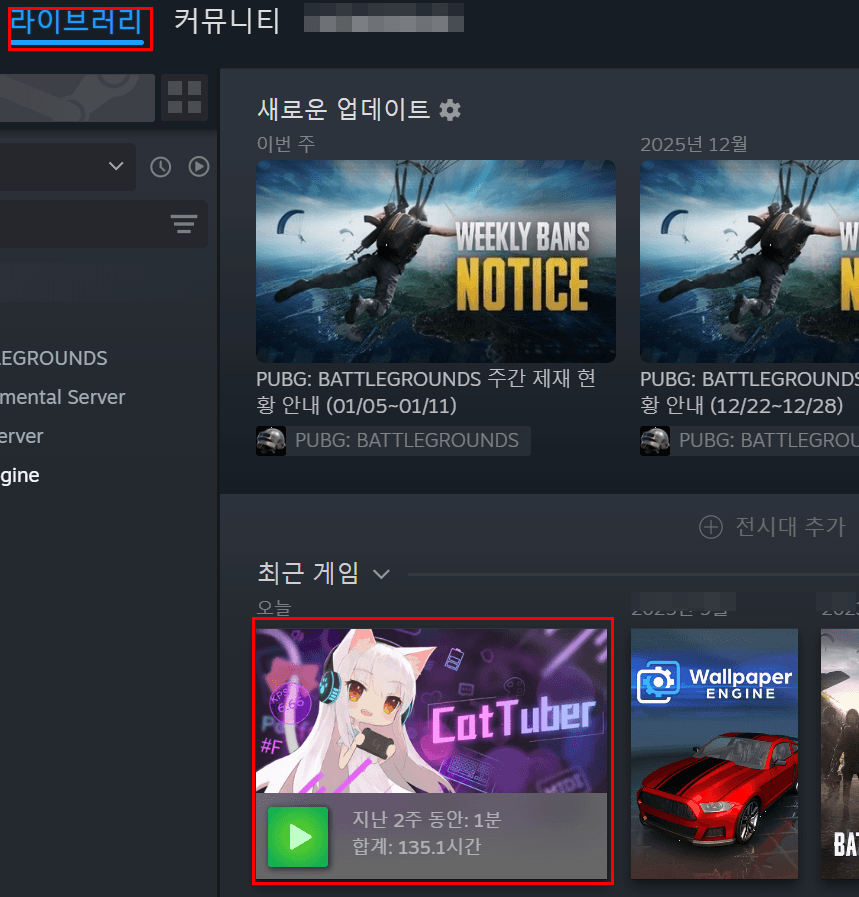
Task: Toggle the clock icon for recent sorting
Action: coord(161,167)
